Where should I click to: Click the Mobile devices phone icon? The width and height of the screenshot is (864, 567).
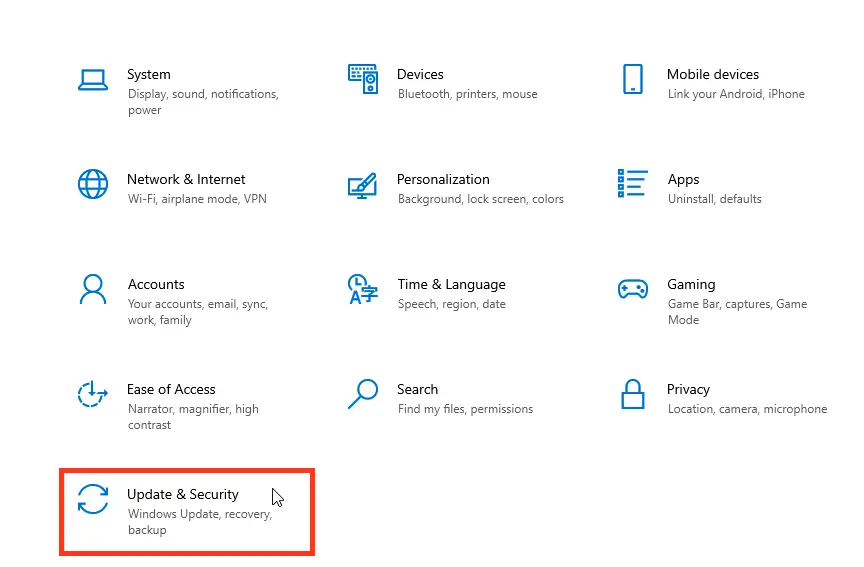[633, 79]
